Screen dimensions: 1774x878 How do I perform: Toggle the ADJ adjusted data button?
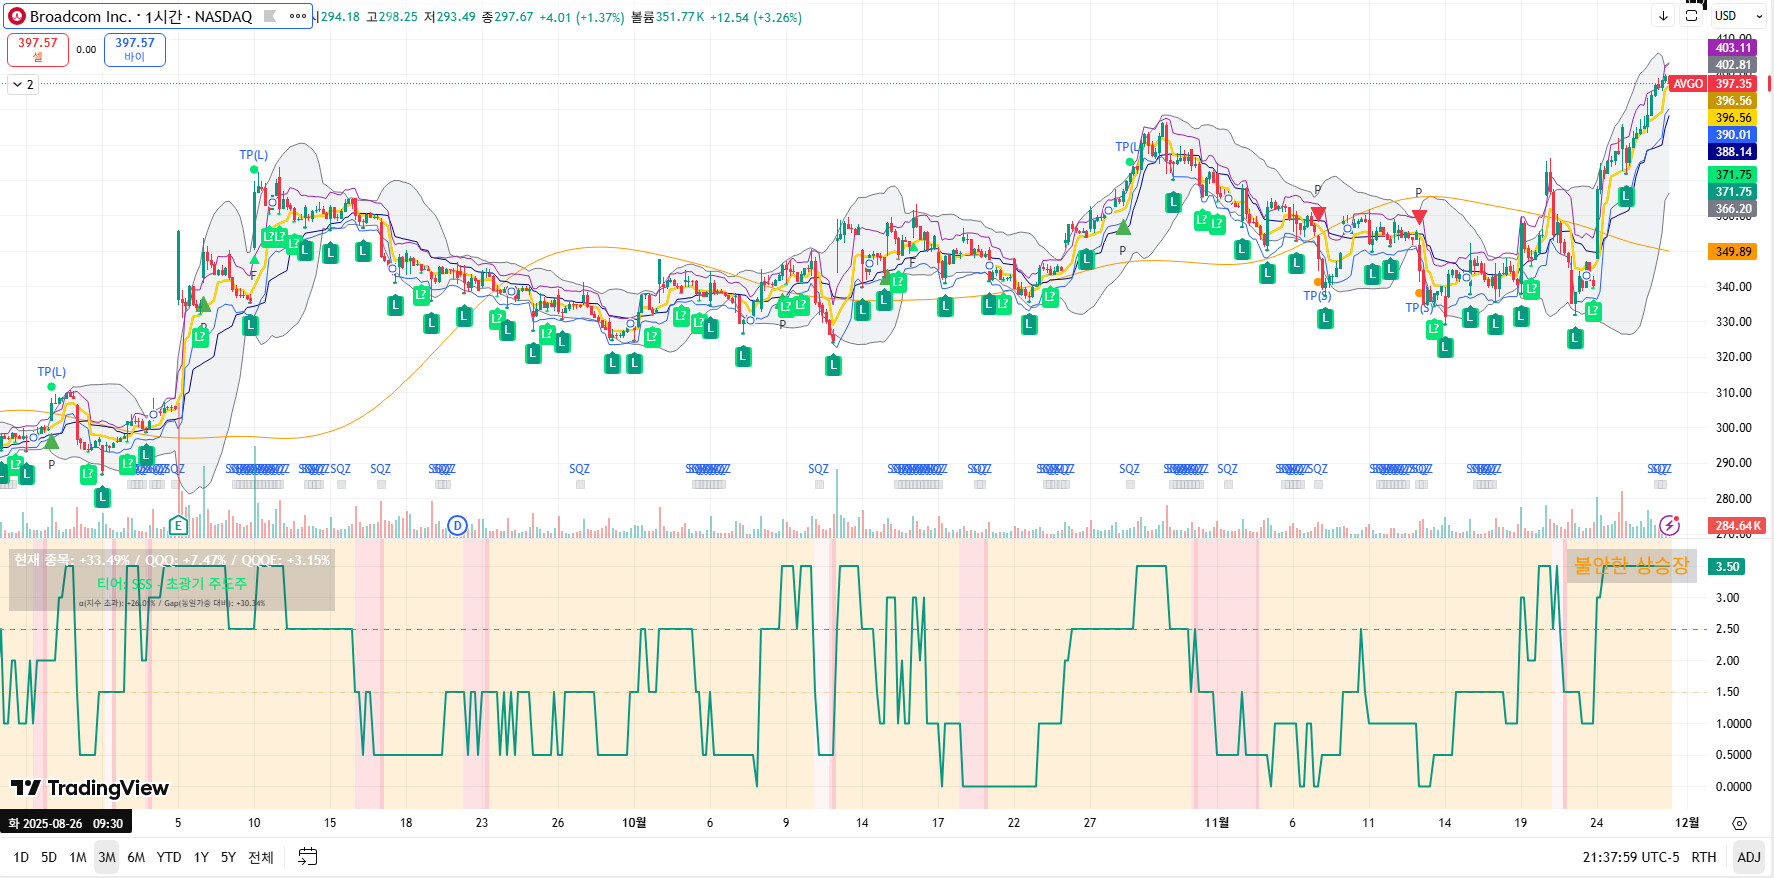click(x=1748, y=857)
